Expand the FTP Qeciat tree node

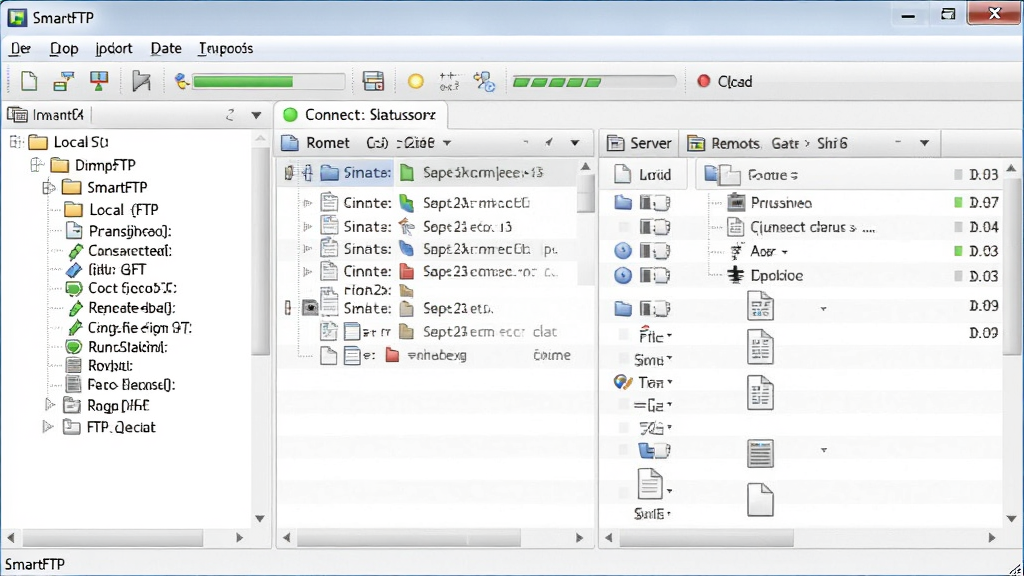(48, 427)
